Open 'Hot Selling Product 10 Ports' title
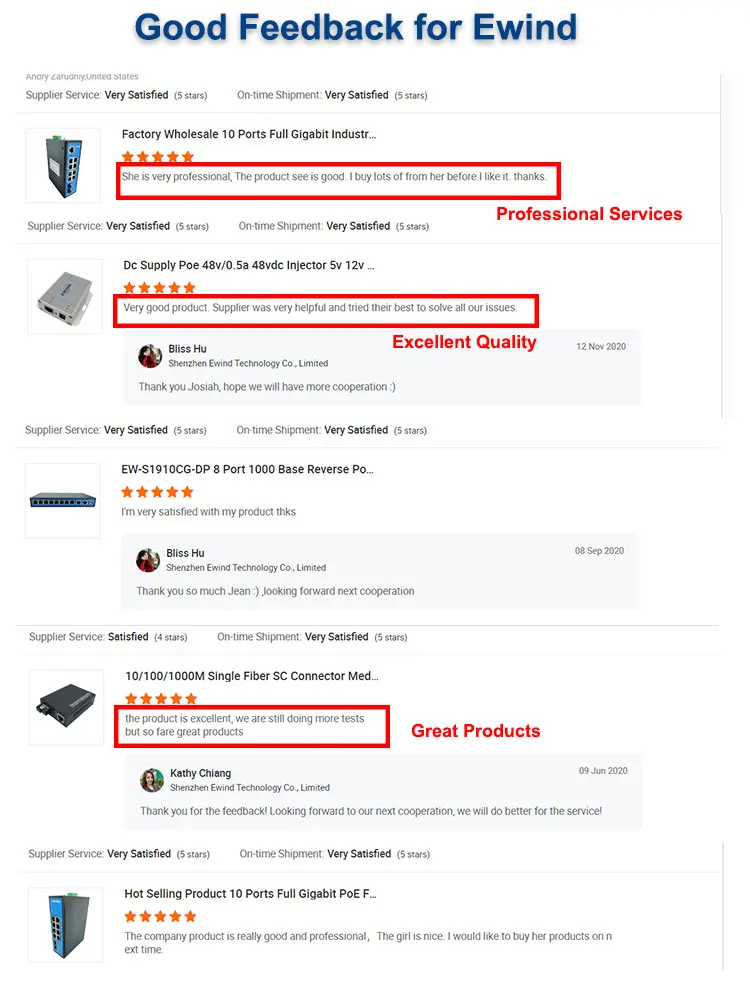Screen dimensions: 750x1000 250,893
